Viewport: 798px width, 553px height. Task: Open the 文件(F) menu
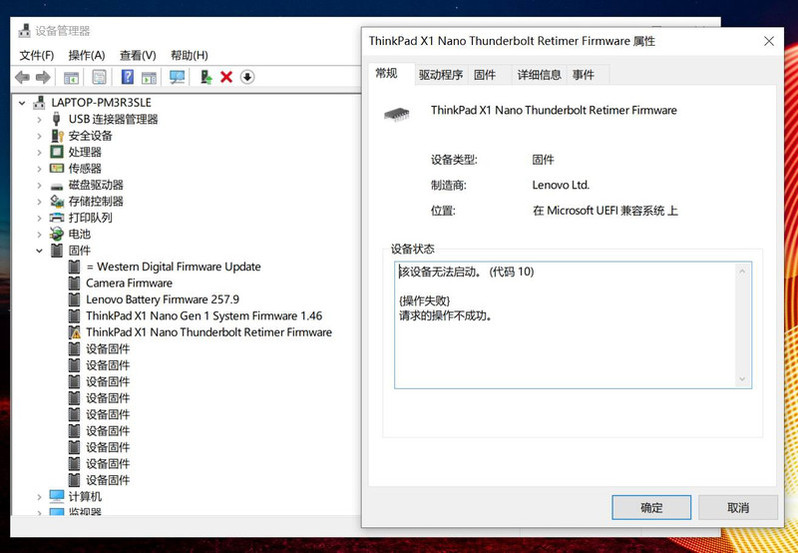coord(37,55)
